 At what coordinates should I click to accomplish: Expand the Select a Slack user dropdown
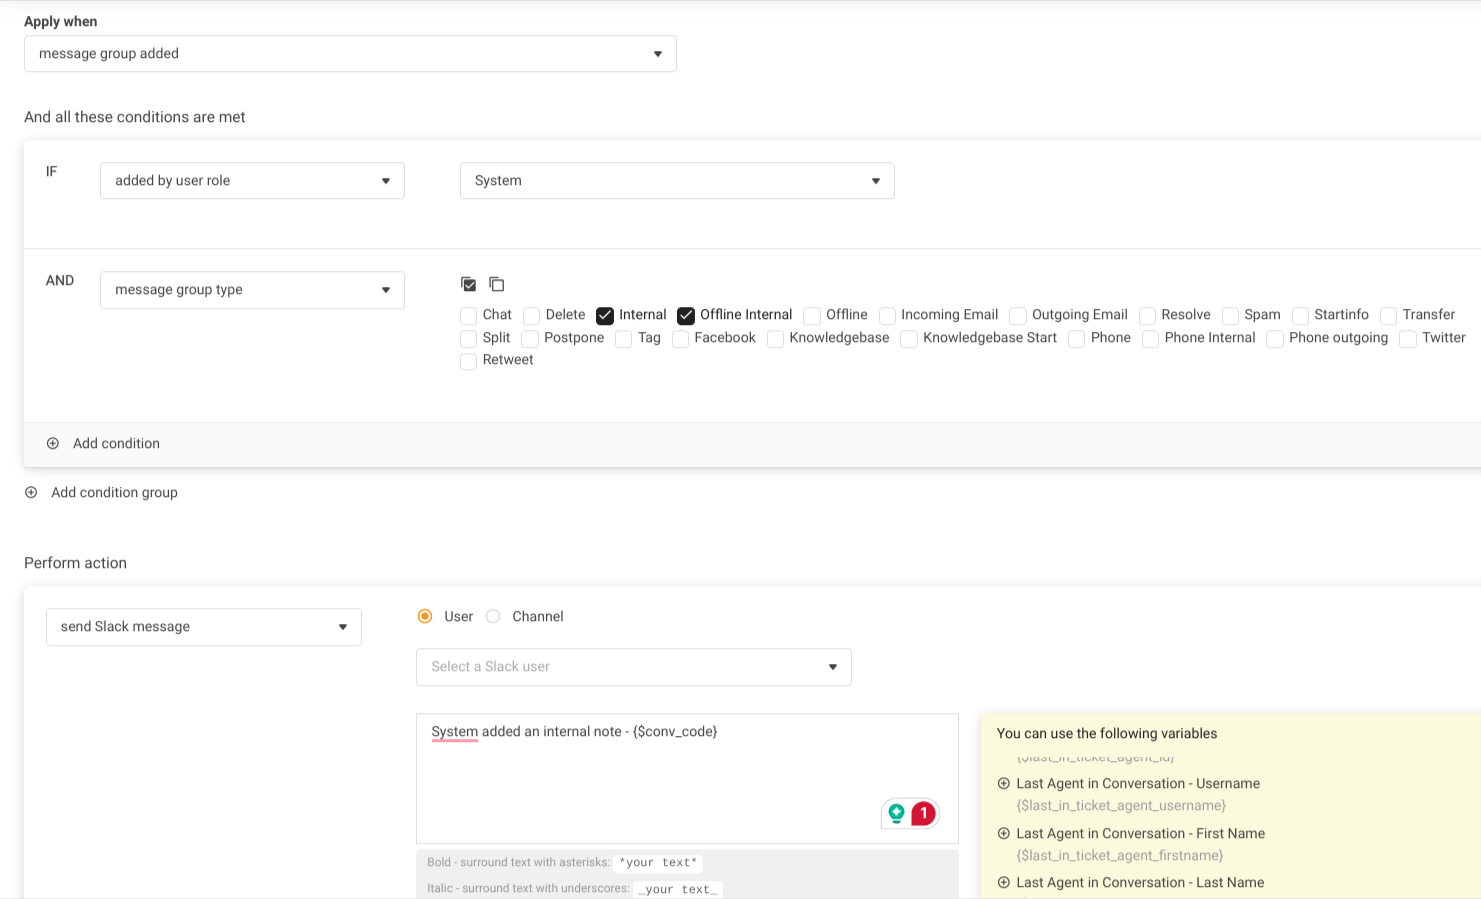pyautogui.click(x=633, y=667)
